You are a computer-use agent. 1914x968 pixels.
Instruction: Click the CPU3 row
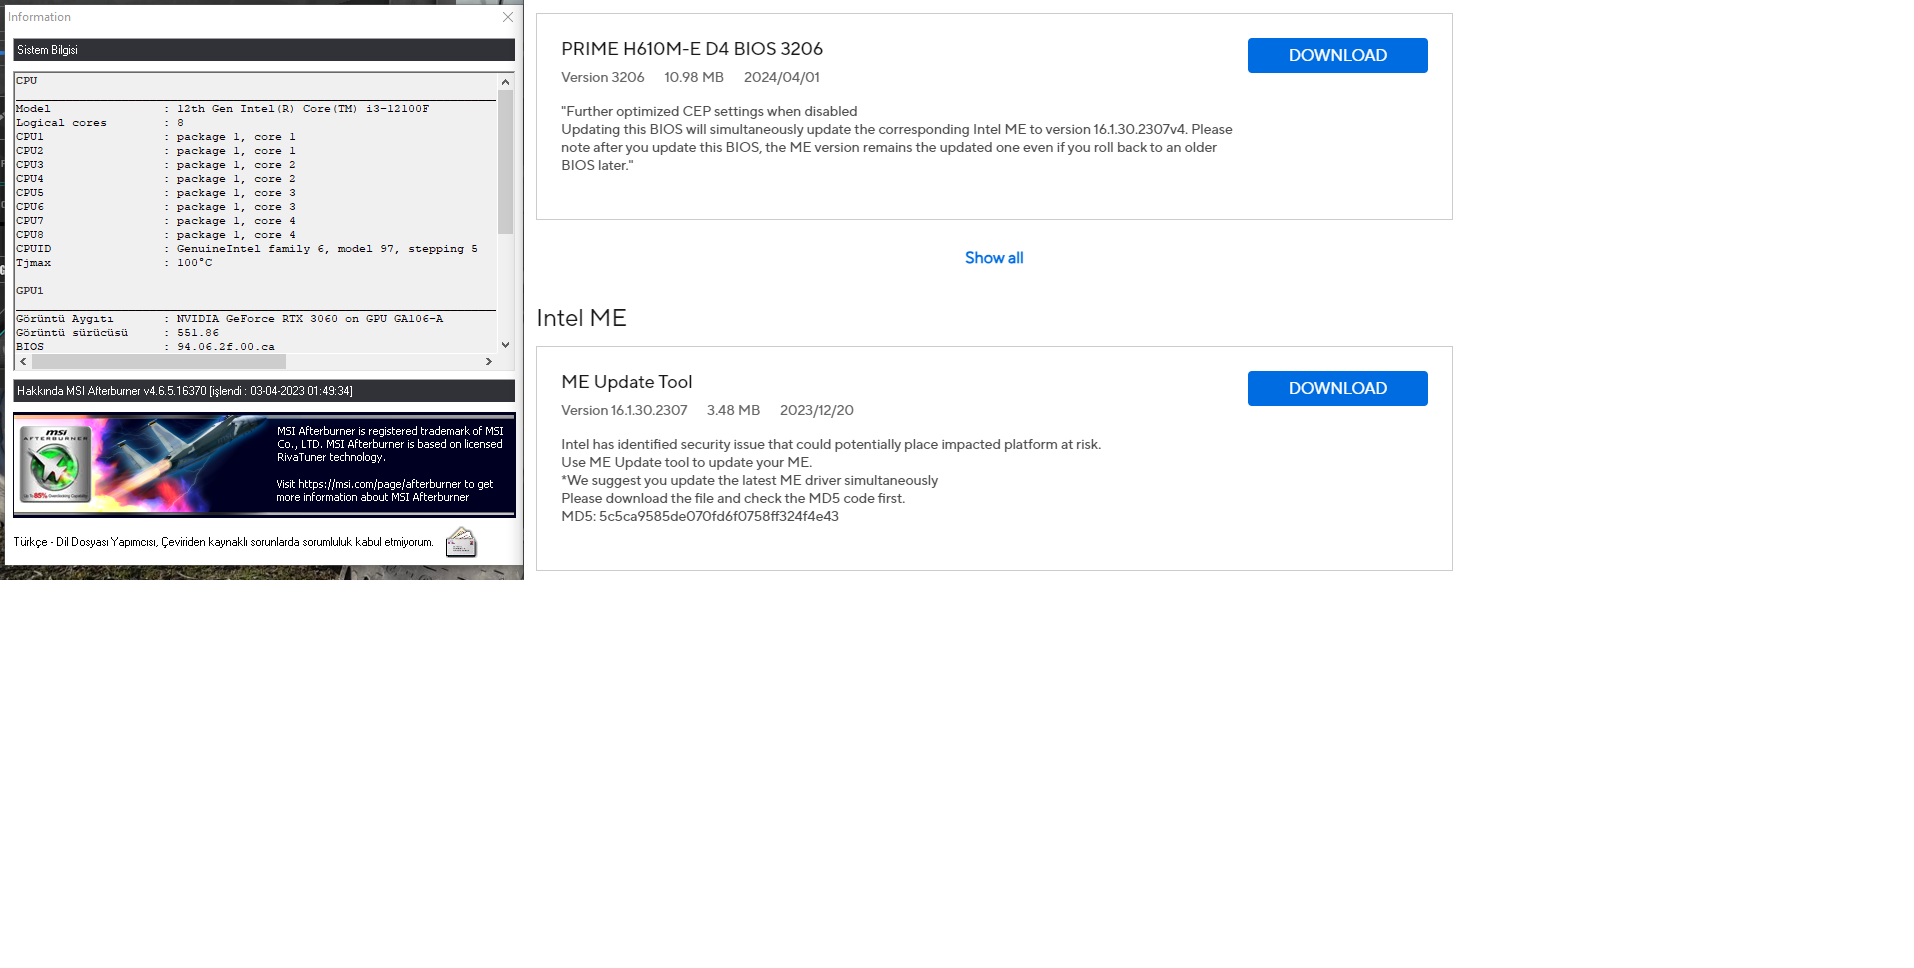[156, 165]
